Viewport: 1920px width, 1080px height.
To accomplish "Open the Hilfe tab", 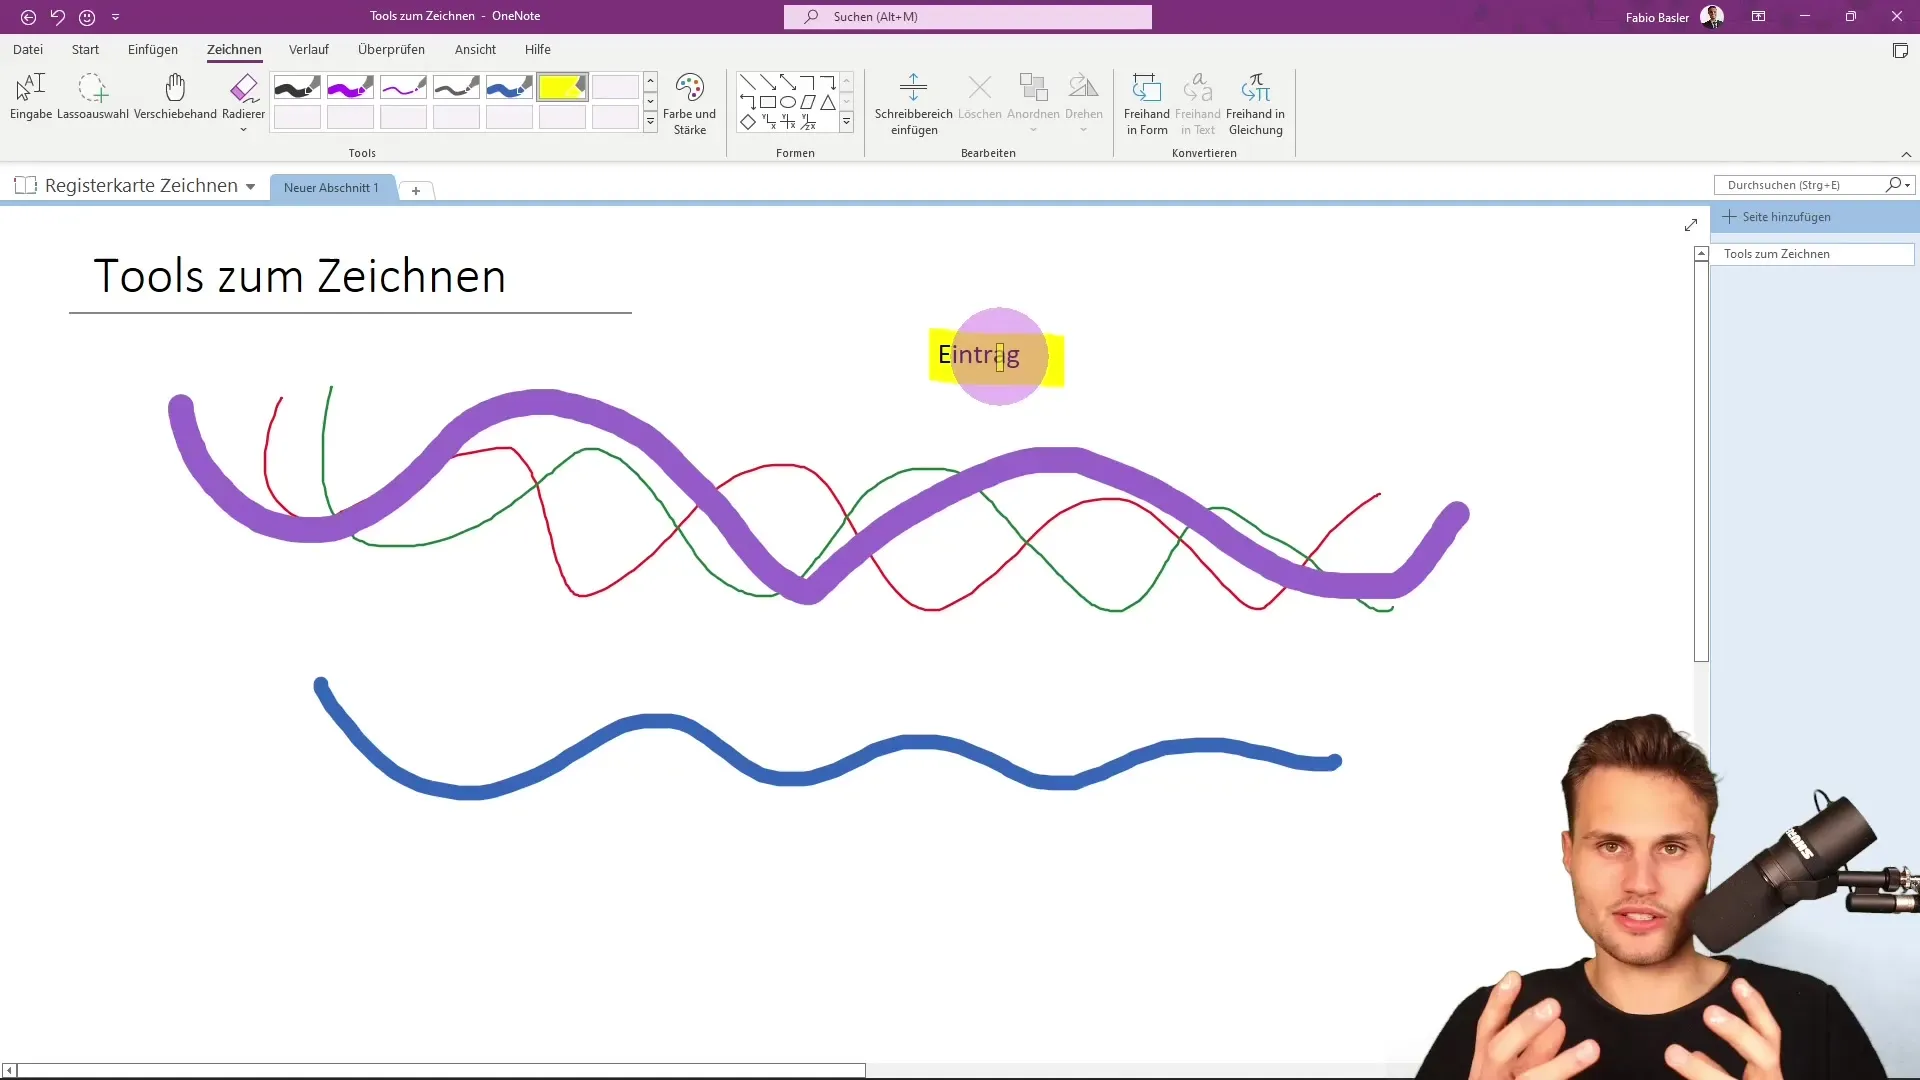I will (x=538, y=49).
